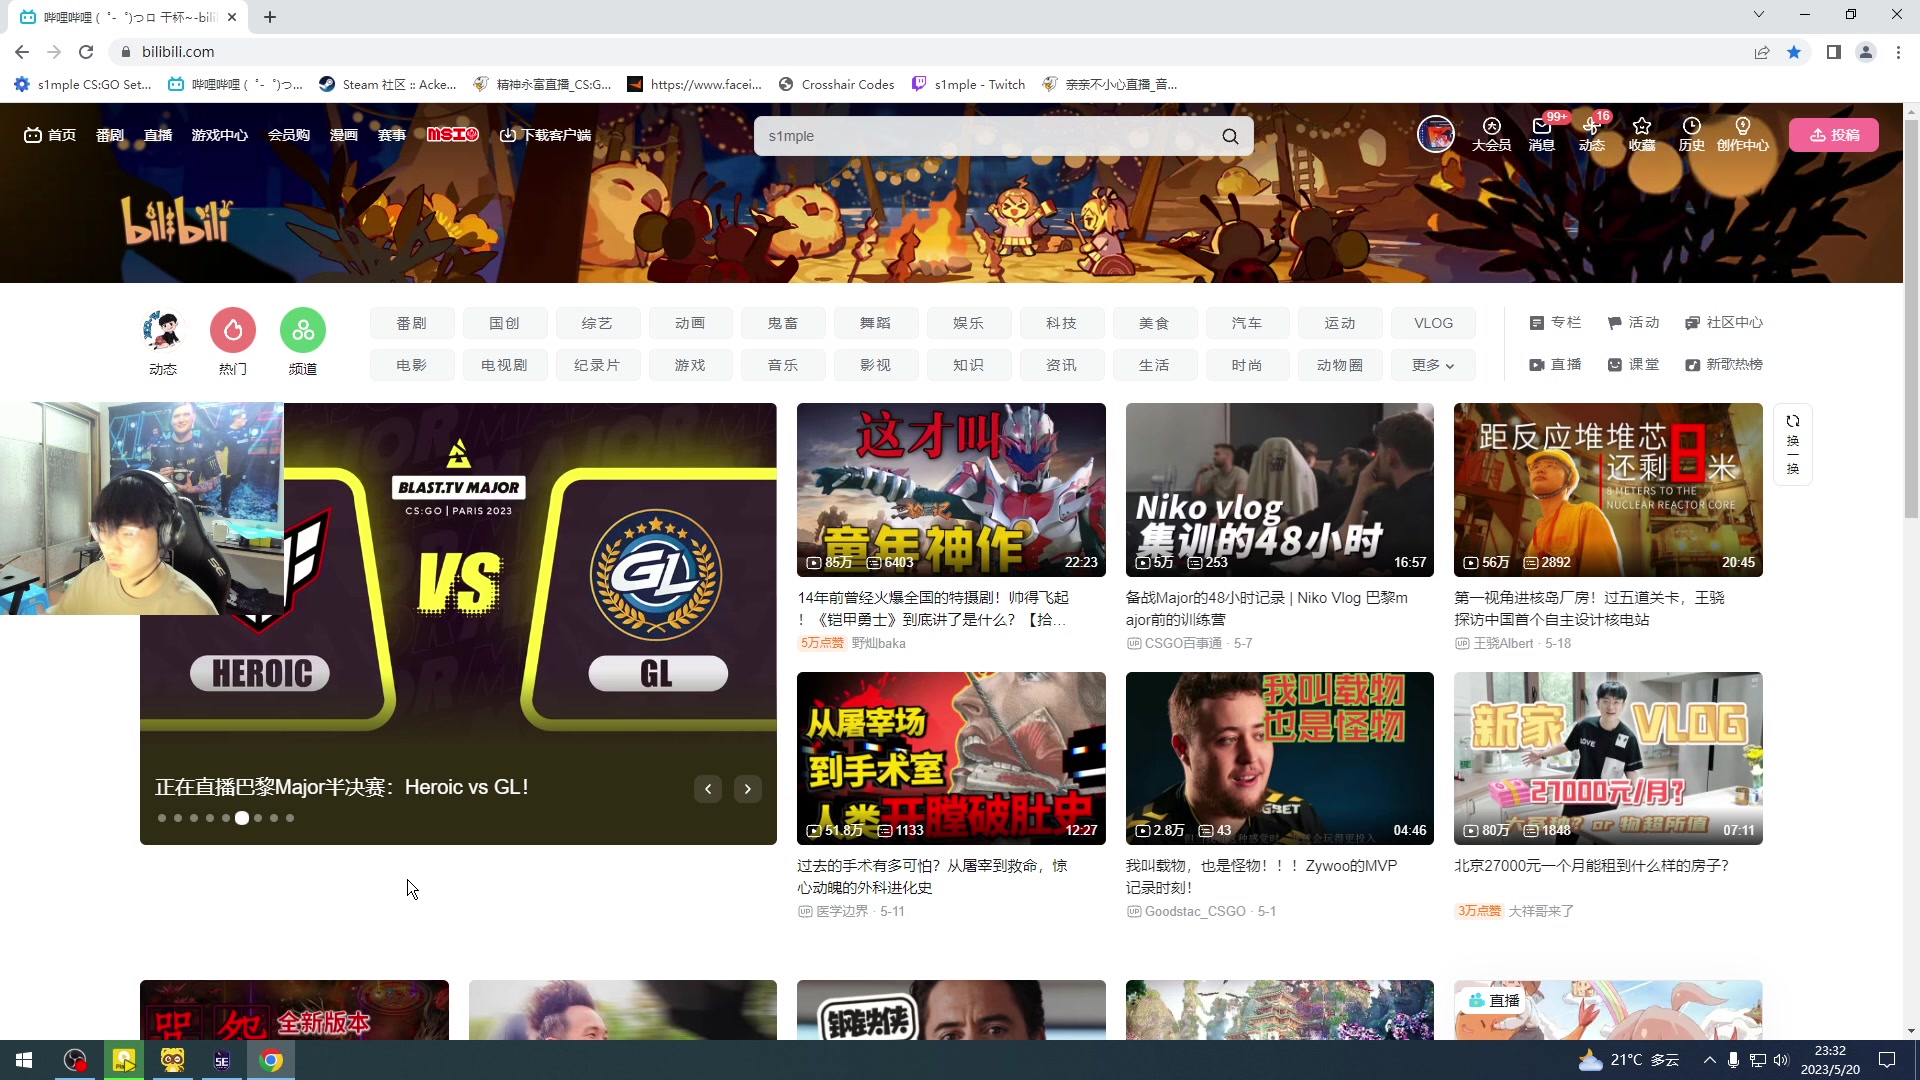Select 直播 in top navigation
Image resolution: width=1920 pixels, height=1080 pixels.
158,135
